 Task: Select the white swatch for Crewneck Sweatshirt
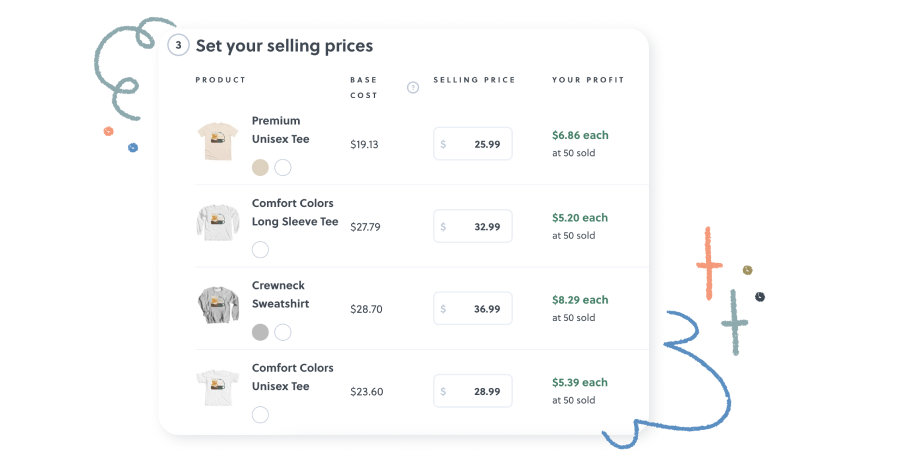tap(283, 332)
